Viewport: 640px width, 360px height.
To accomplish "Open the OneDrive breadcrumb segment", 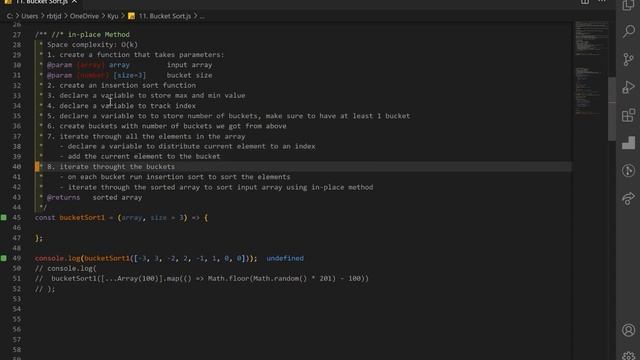I will (x=84, y=16).
